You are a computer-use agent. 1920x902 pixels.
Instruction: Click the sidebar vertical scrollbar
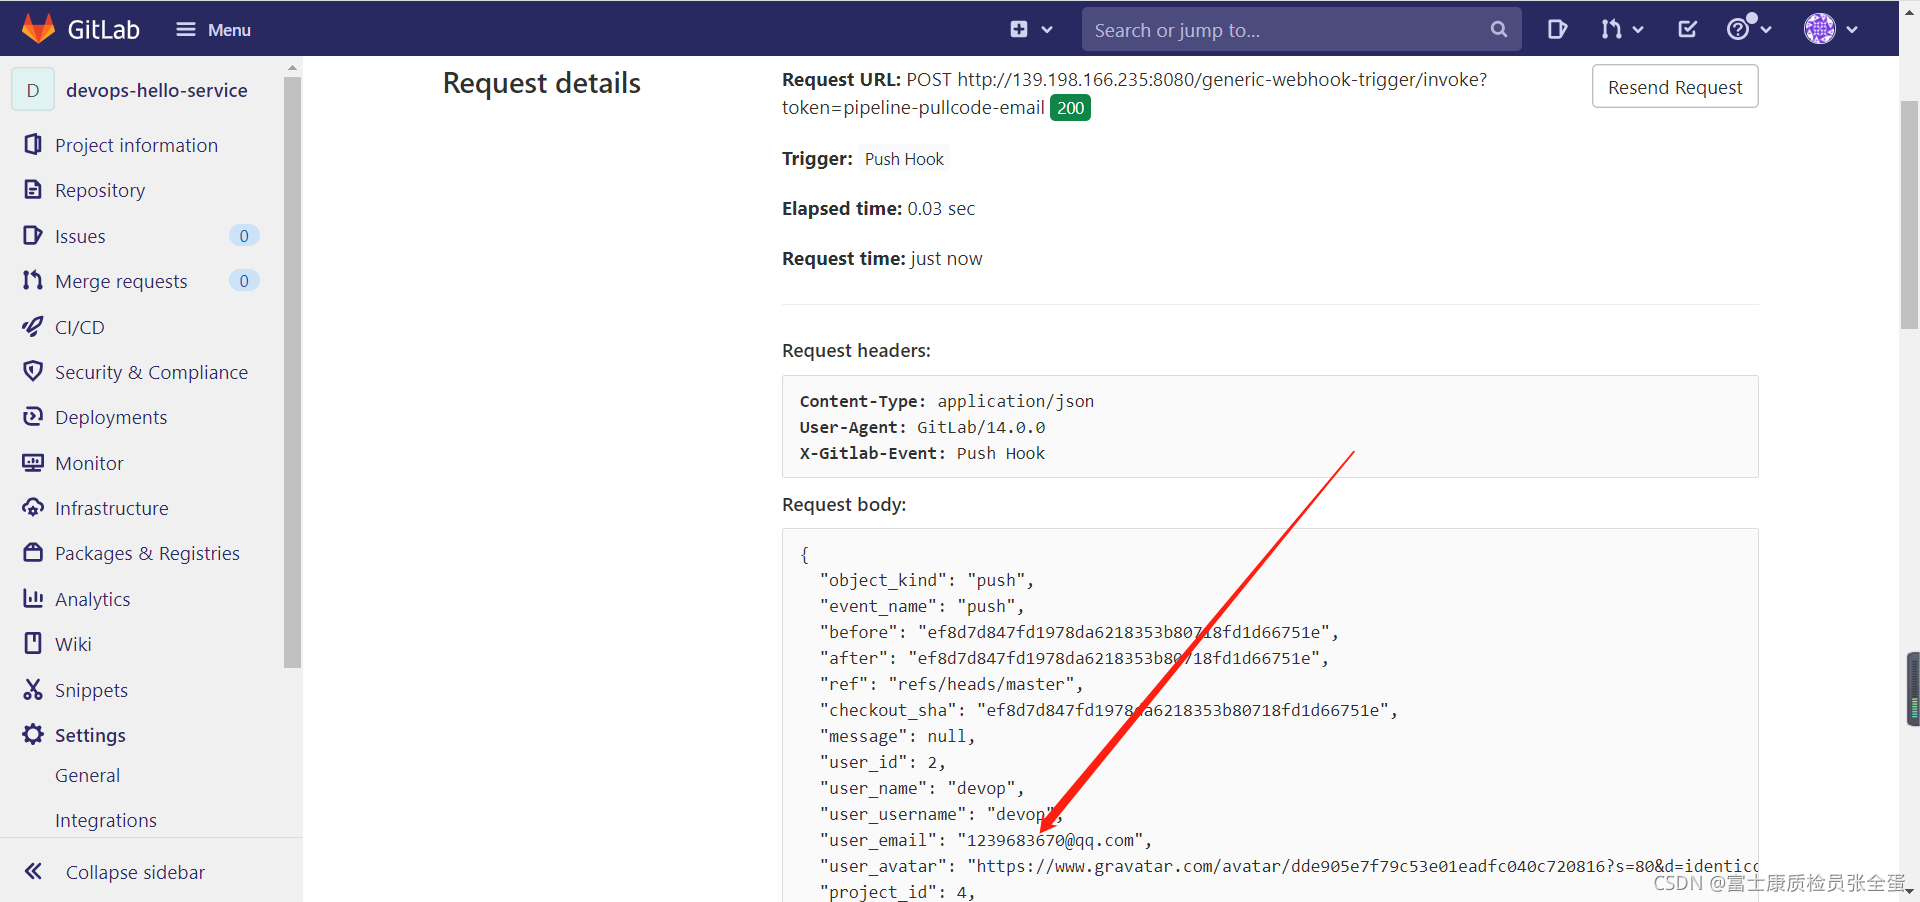click(x=292, y=372)
